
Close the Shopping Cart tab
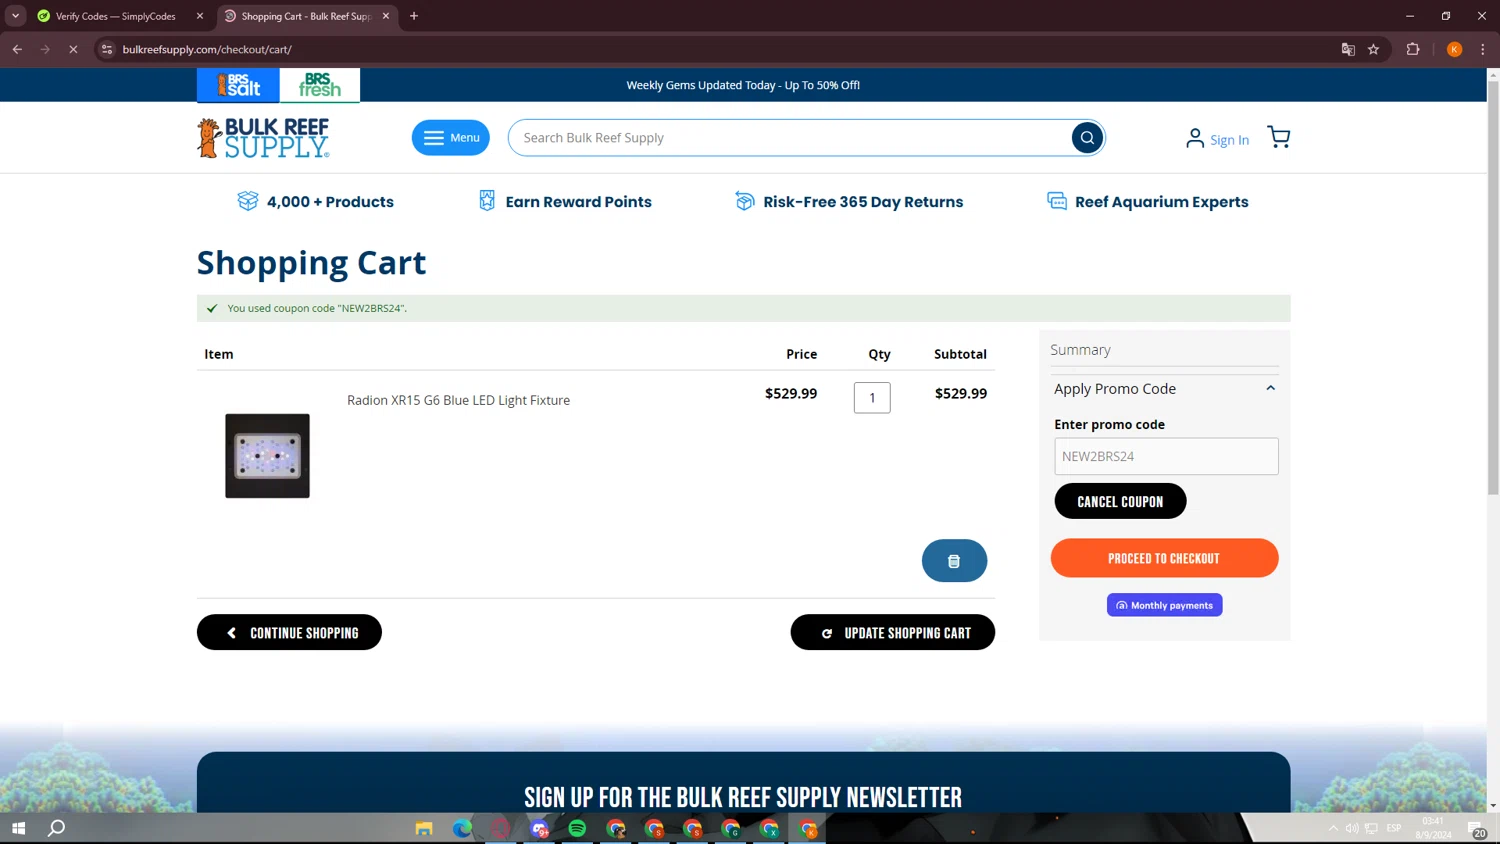coord(386,16)
